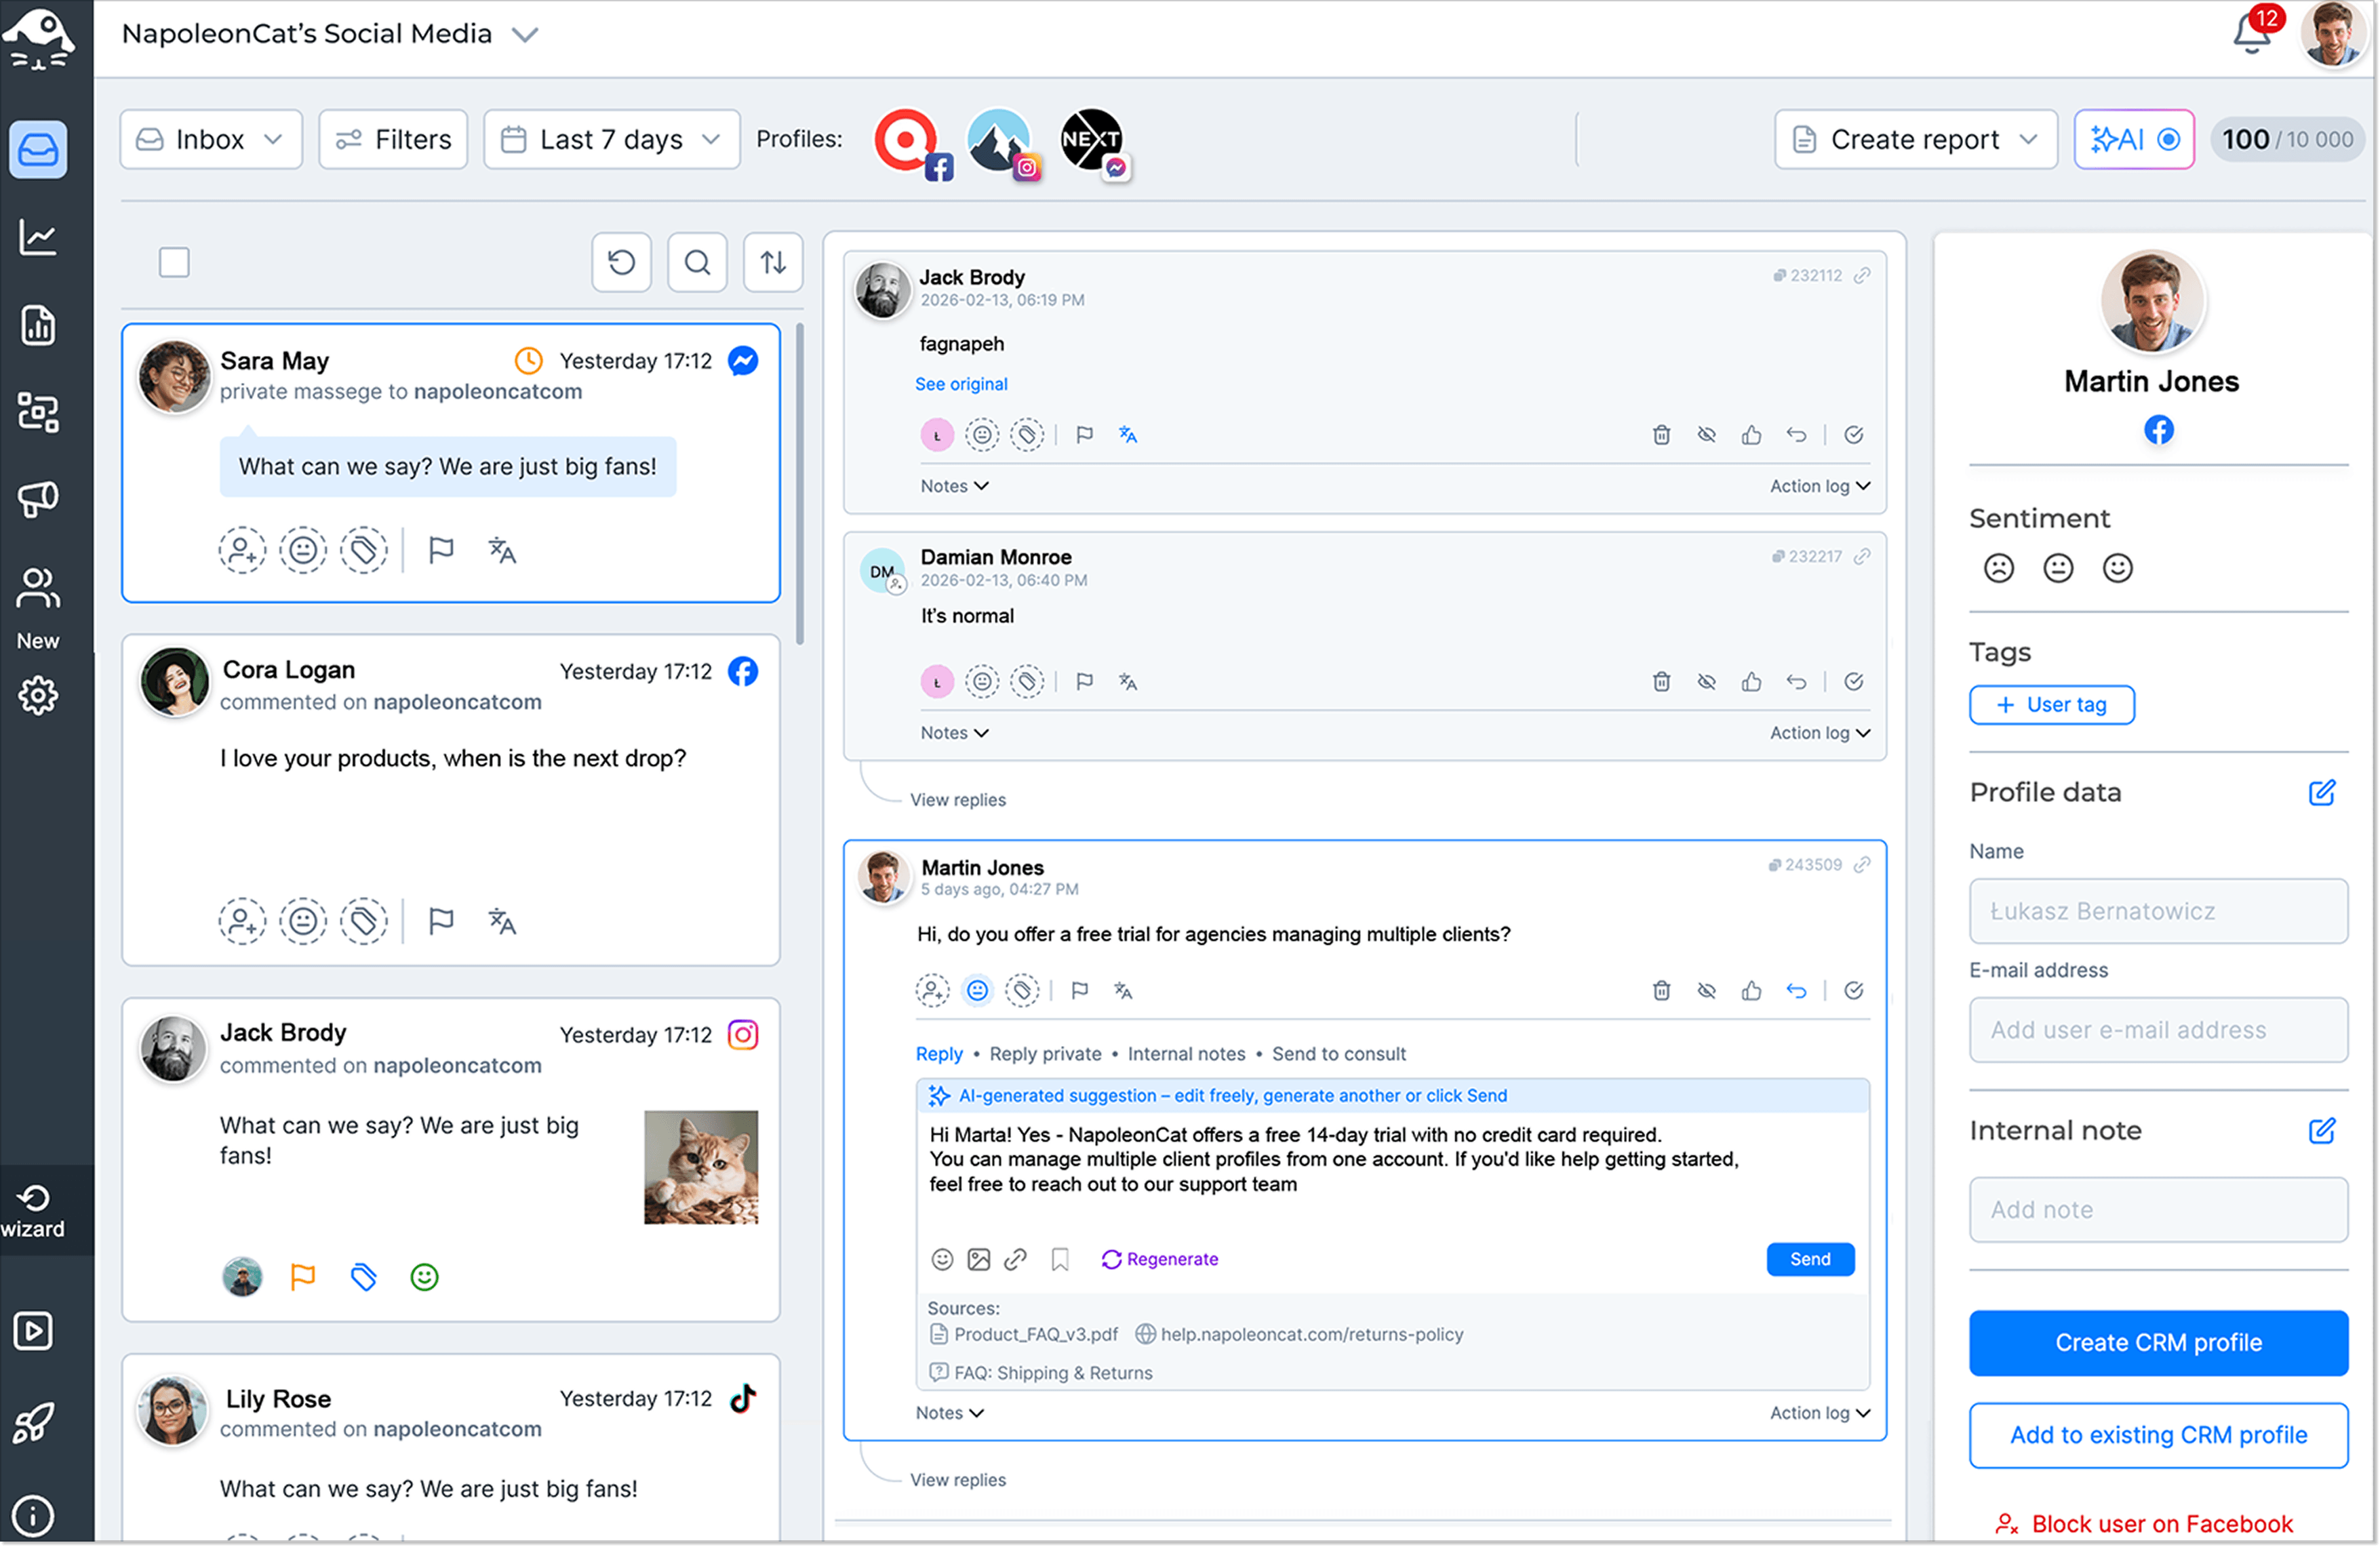This screenshot has width=2380, height=1547.
Task: Insert emoji in the reply editor
Action: 942,1260
